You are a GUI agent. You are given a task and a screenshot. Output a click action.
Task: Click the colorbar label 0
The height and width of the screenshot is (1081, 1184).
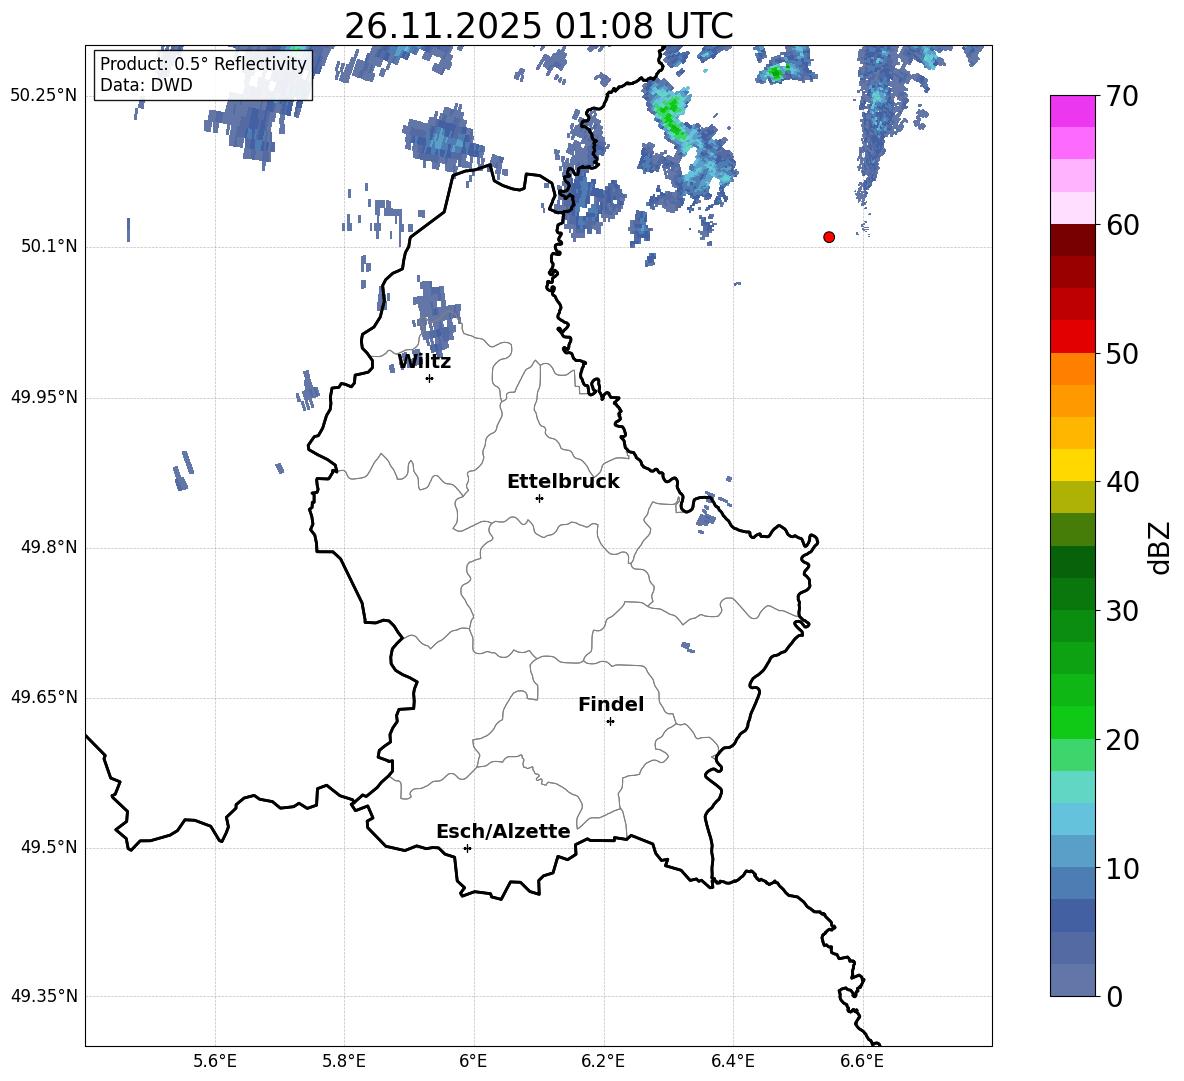(1115, 996)
